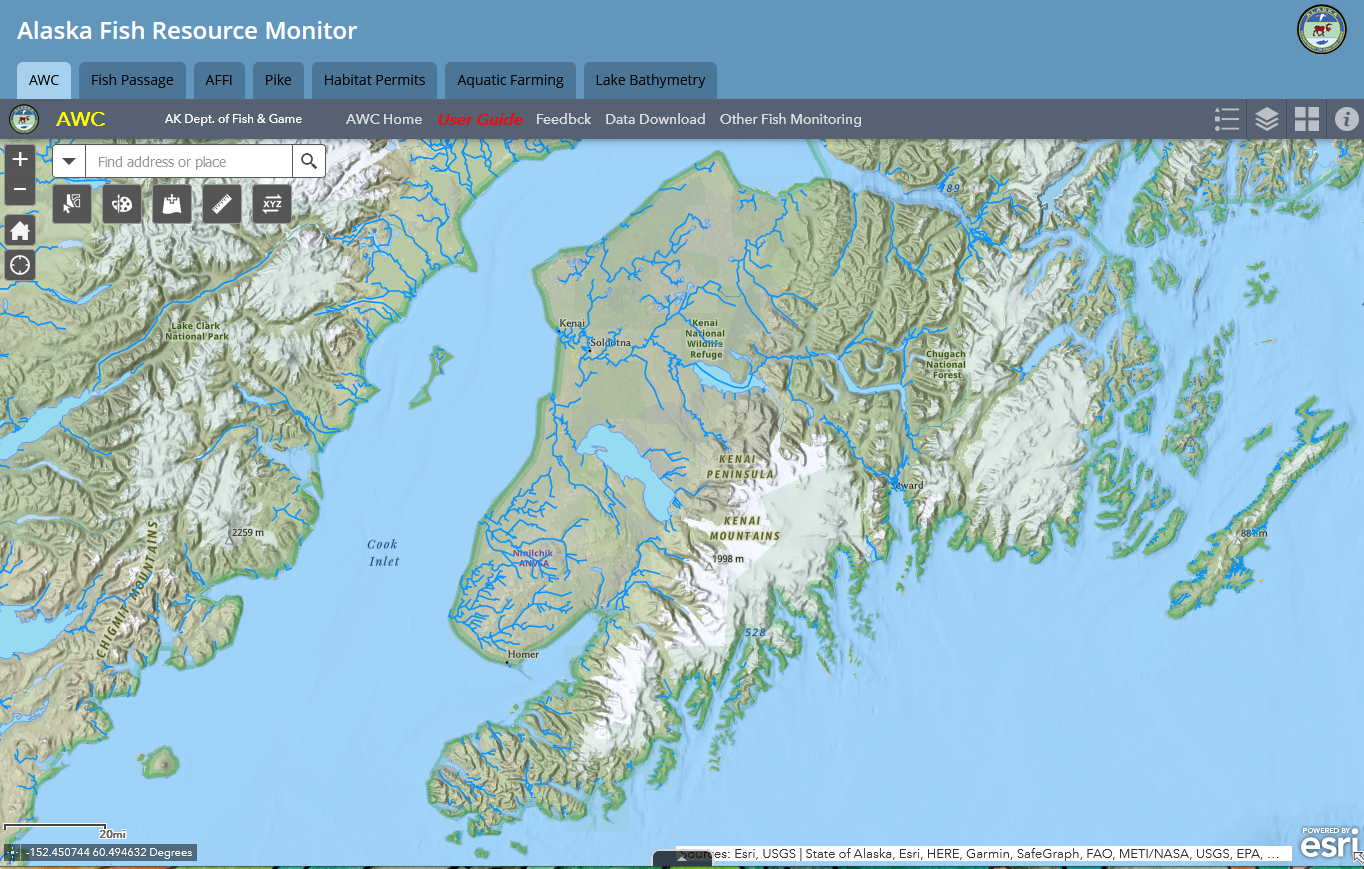Open the Add Data tool
Viewport: 1364px width, 869px height.
172,204
